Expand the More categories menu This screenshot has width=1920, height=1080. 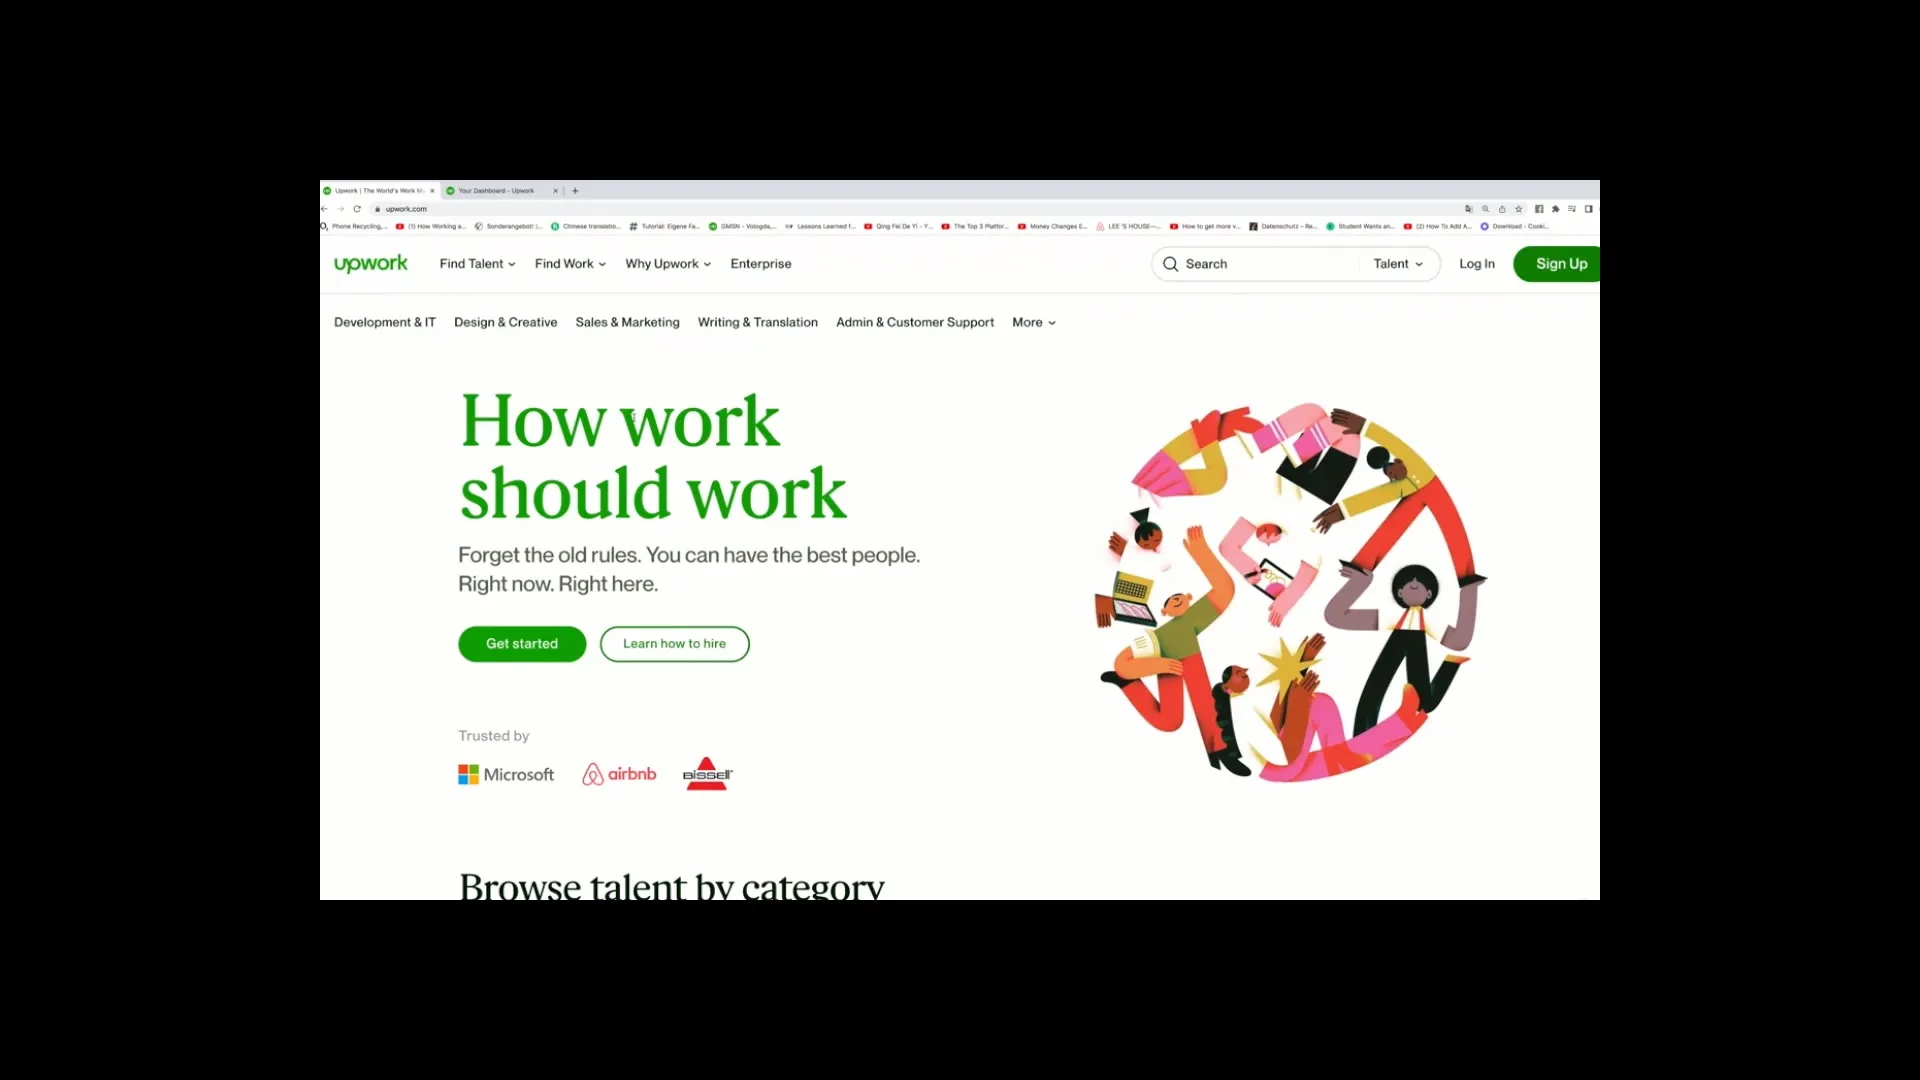1034,322
